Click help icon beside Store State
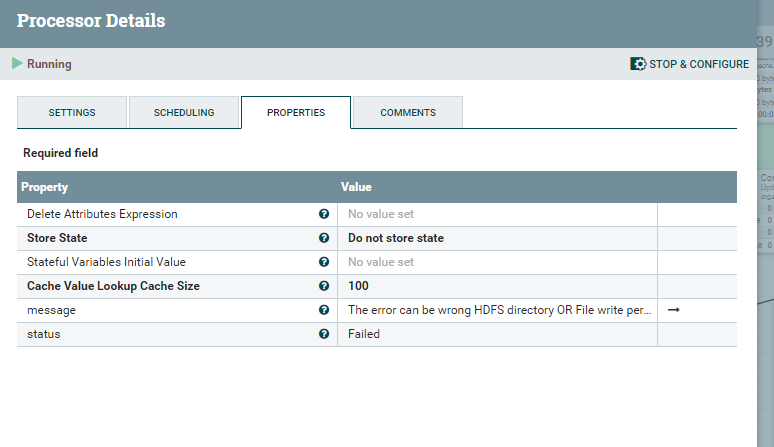The width and height of the screenshot is (774, 447). coord(324,238)
